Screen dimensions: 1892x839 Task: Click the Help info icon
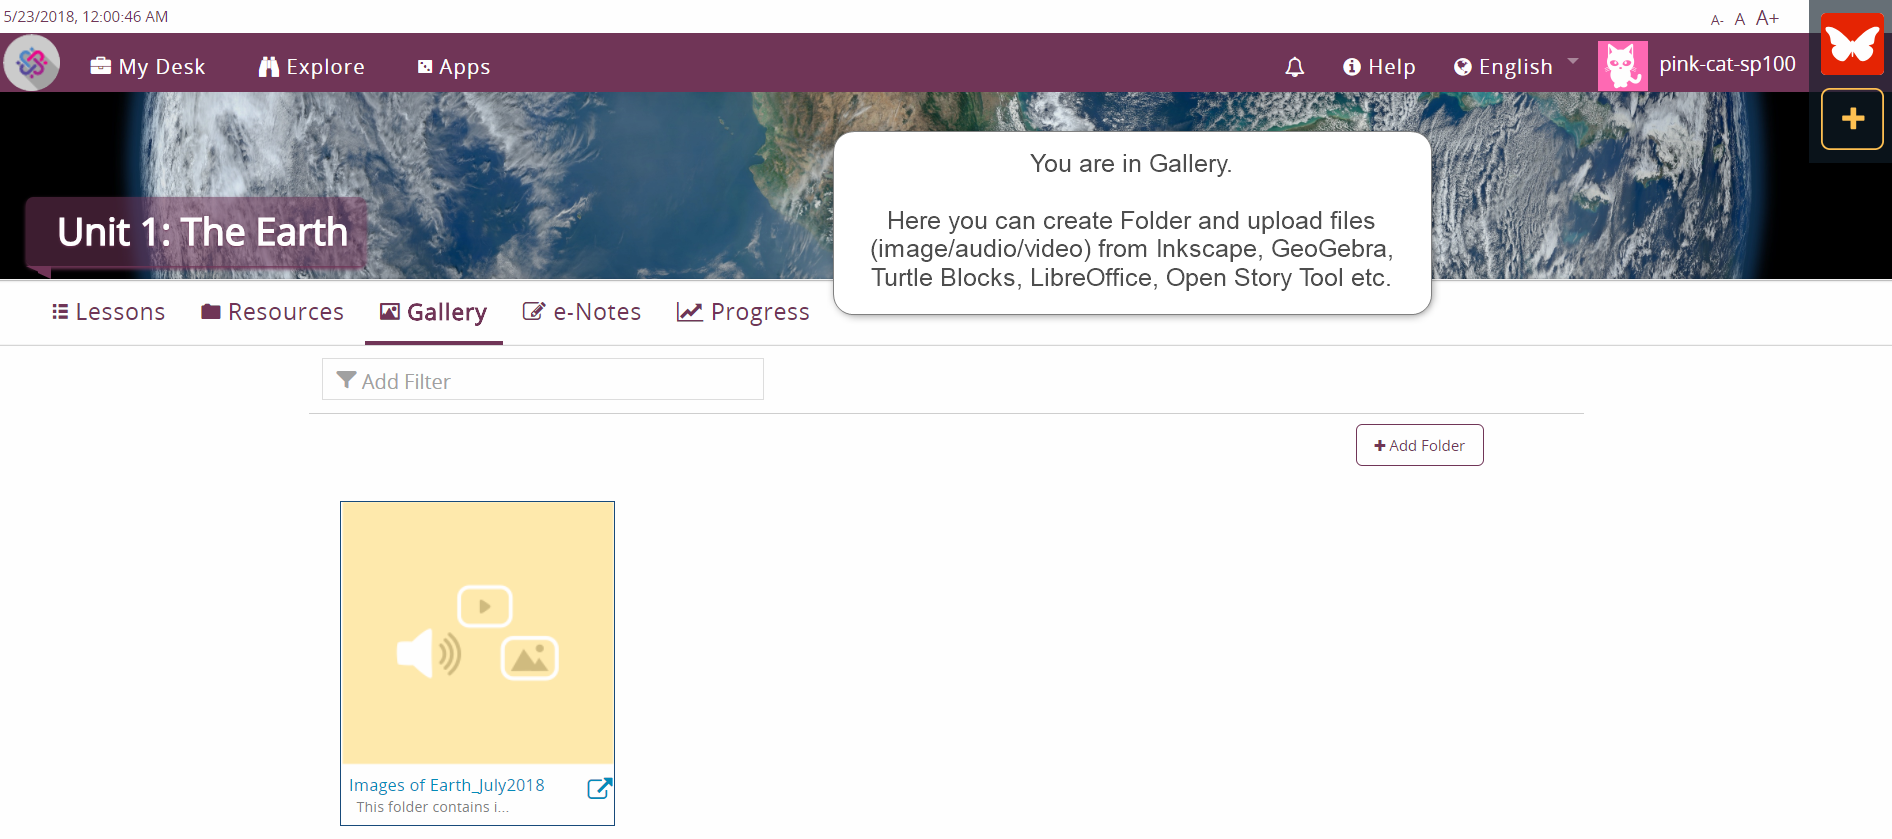(x=1352, y=67)
